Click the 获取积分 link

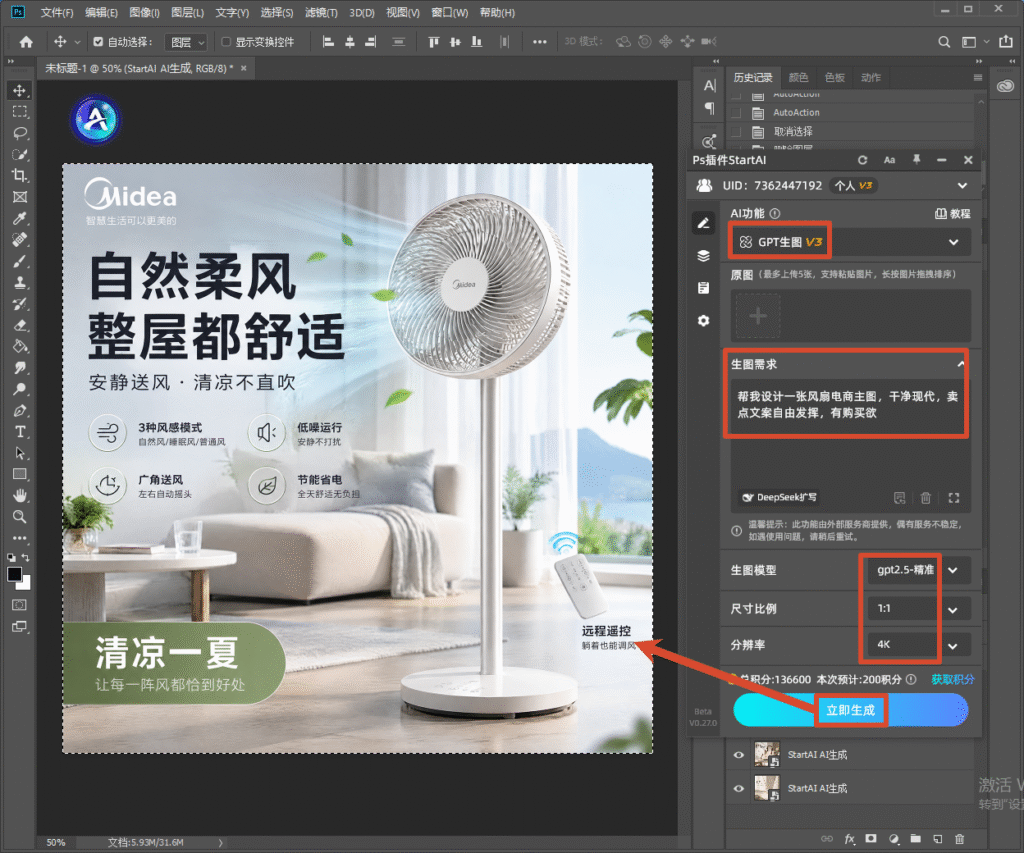(x=952, y=679)
